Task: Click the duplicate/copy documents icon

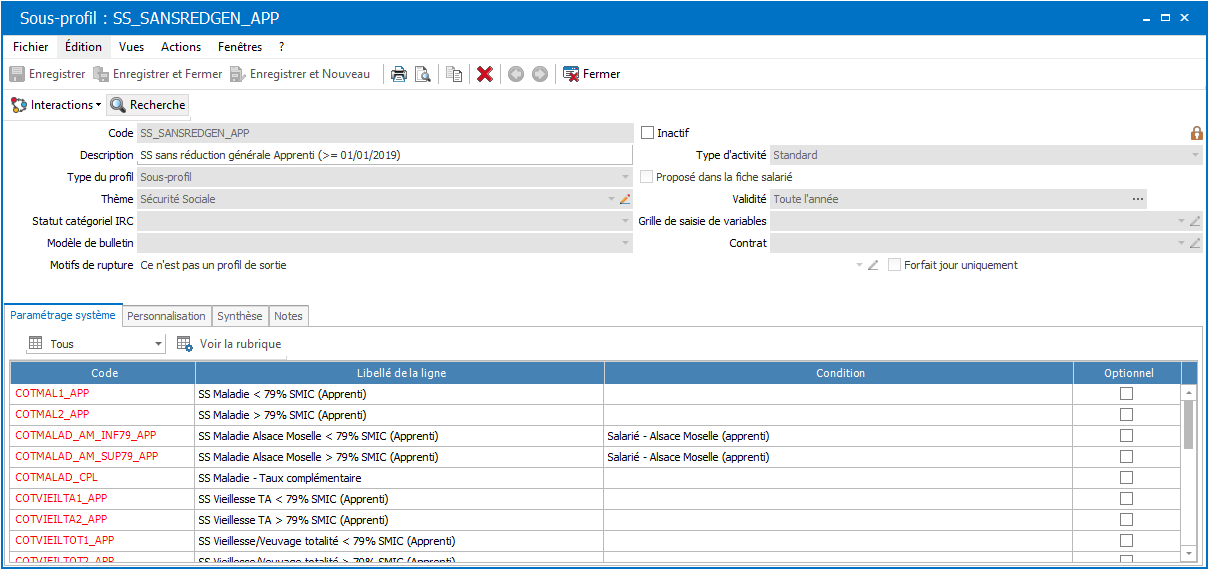Action: [454, 74]
